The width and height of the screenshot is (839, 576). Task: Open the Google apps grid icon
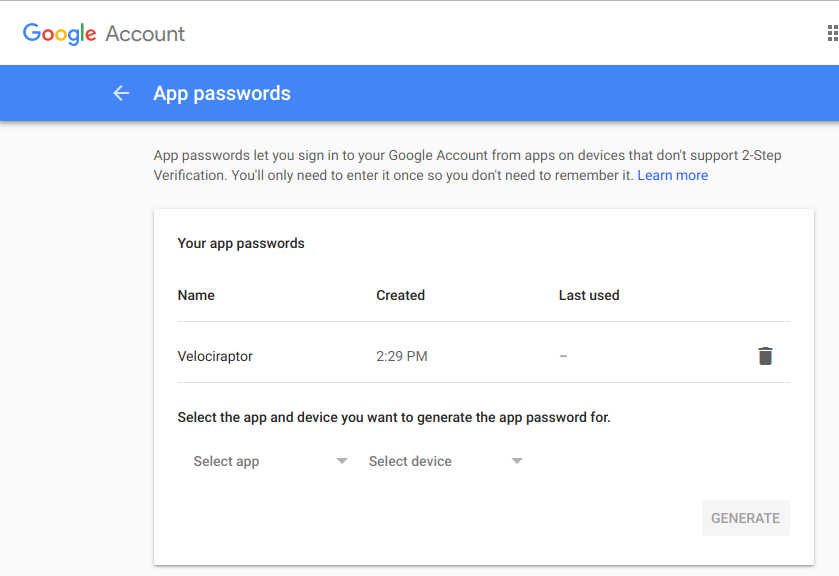pos(832,33)
